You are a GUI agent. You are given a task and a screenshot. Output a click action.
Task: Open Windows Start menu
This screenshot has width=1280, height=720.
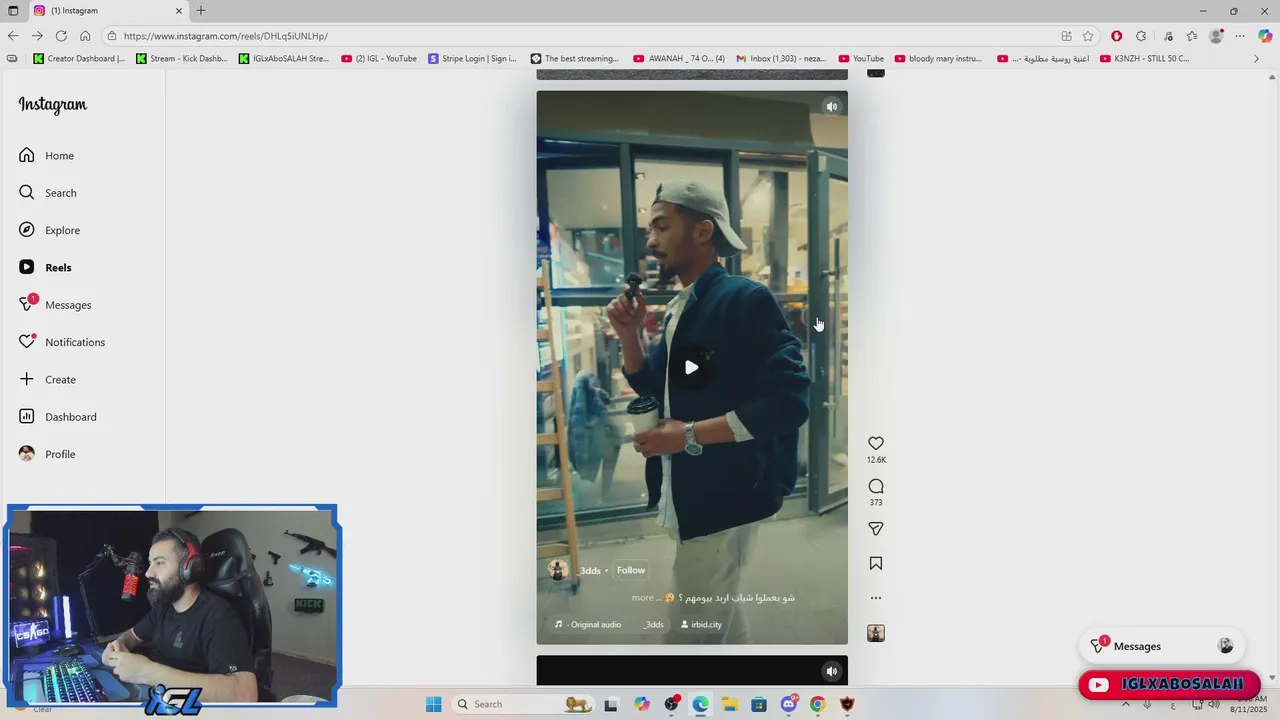(x=433, y=704)
